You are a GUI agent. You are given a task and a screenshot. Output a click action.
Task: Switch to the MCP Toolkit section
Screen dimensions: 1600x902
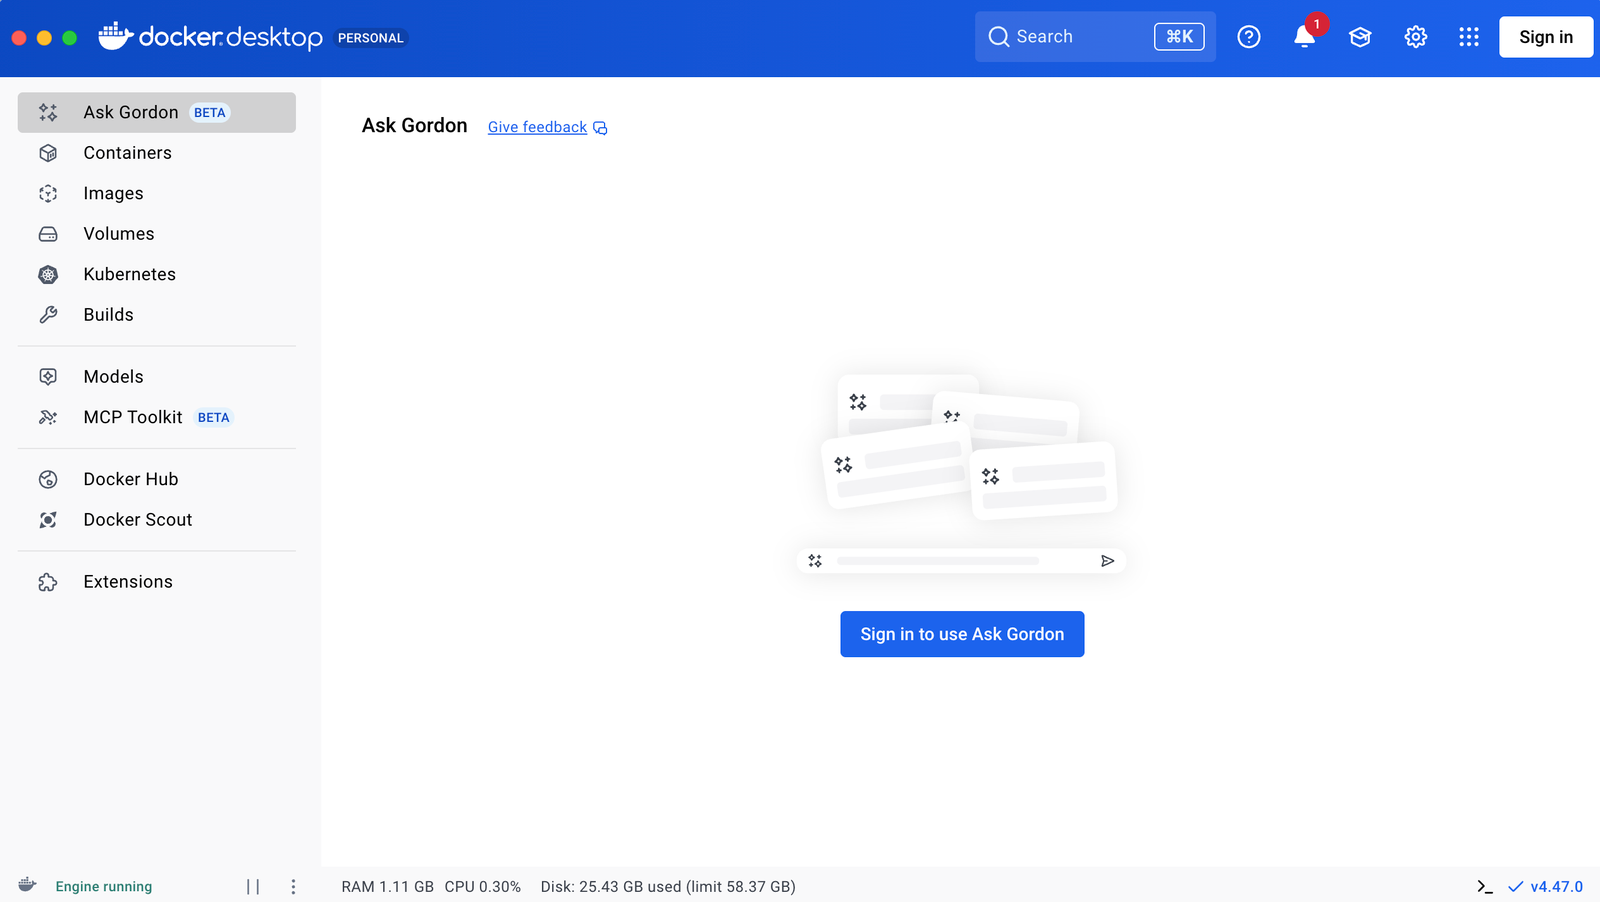(132, 417)
